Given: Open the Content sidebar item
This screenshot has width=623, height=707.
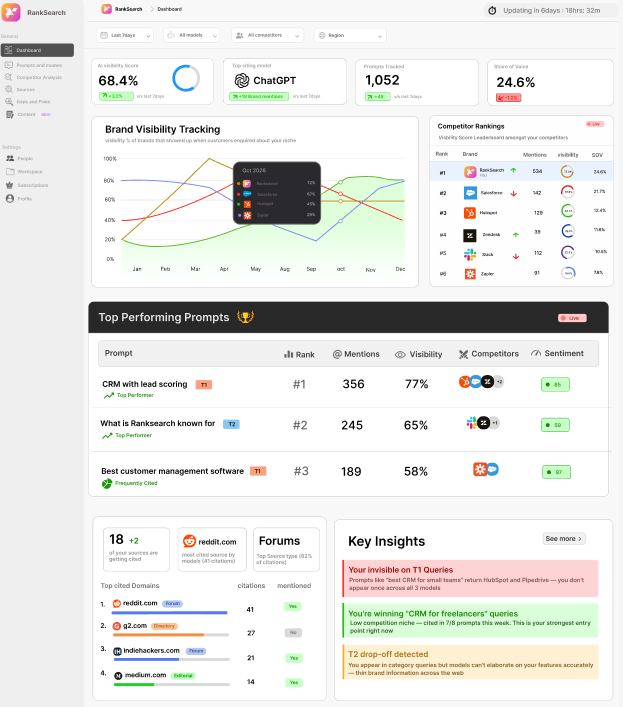Looking at the screenshot, I should point(26,115).
